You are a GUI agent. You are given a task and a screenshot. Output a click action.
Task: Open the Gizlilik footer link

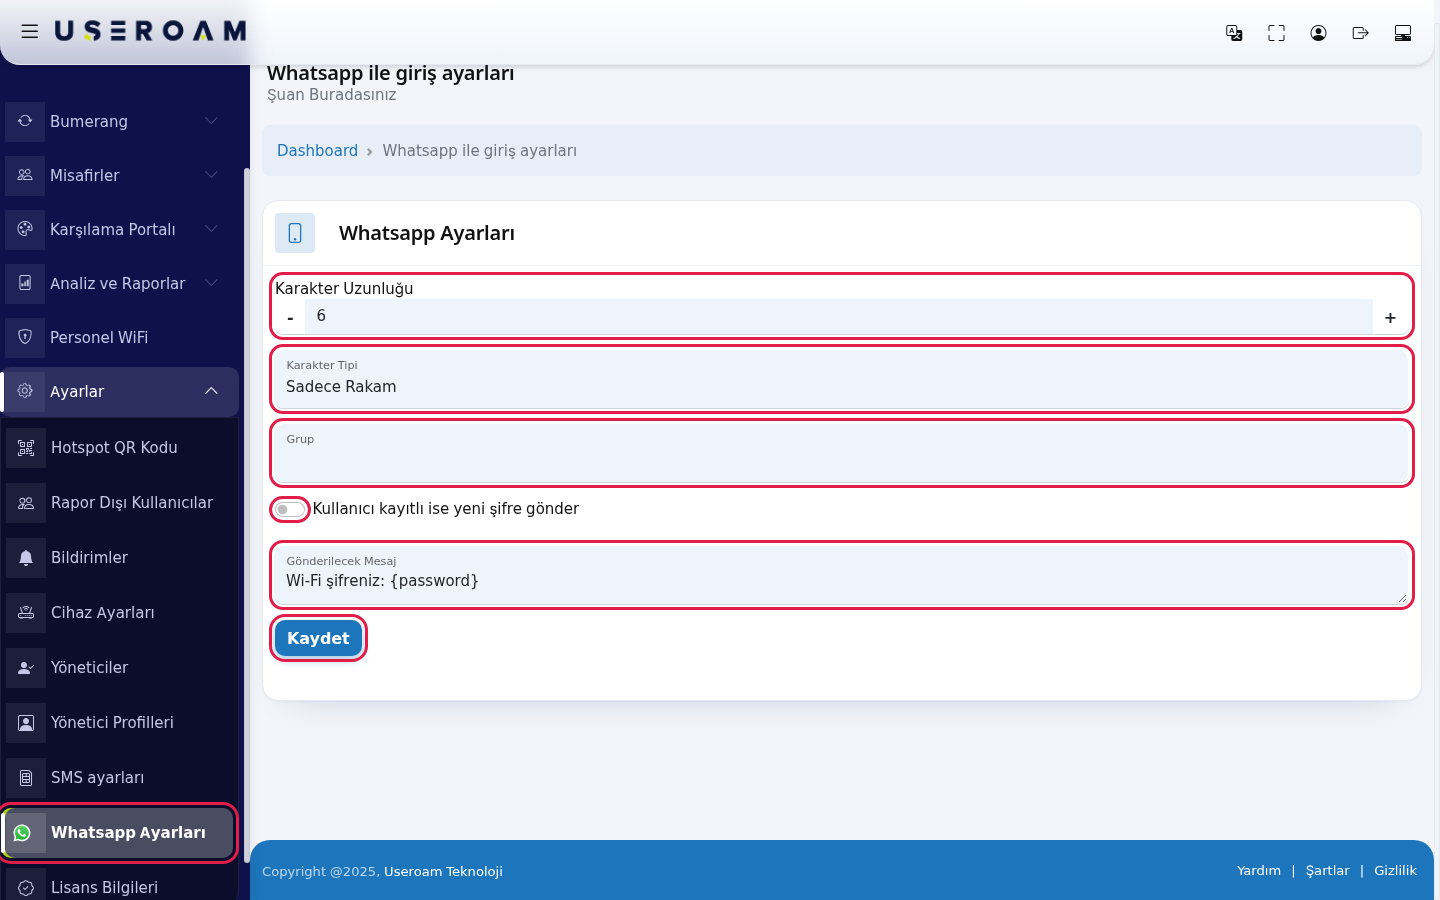[x=1395, y=871]
